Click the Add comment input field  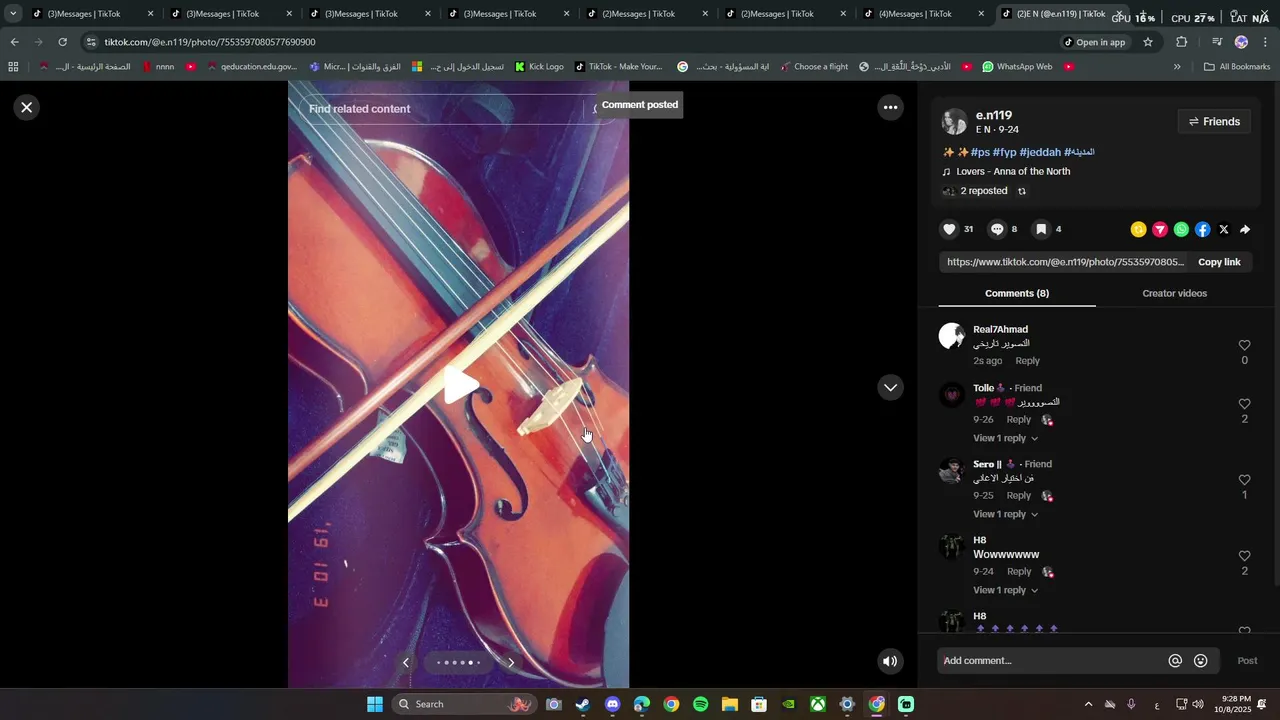[x=1052, y=661]
